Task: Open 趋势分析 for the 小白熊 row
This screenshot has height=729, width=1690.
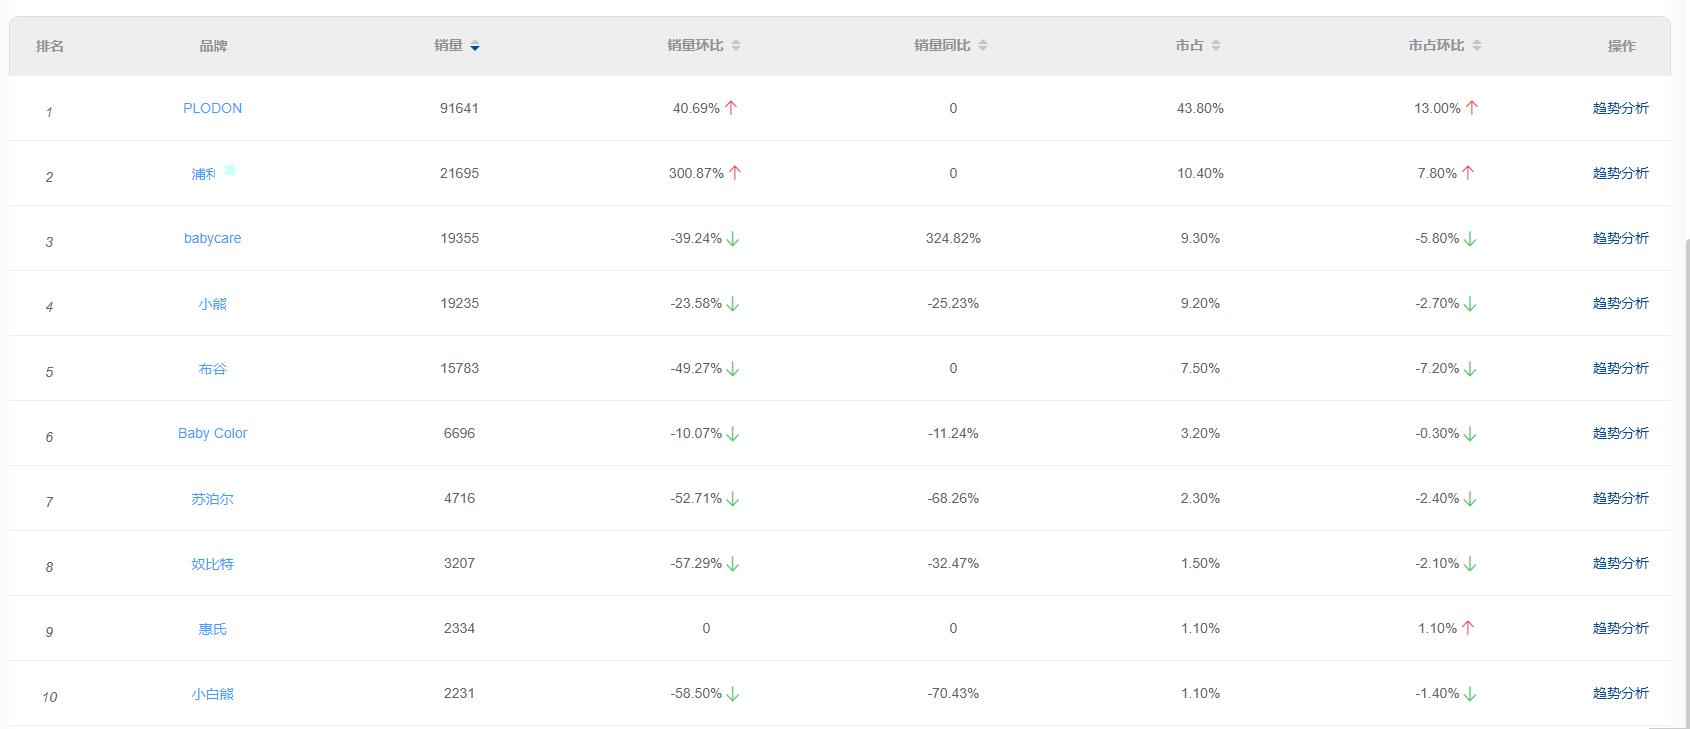Action: point(1620,693)
